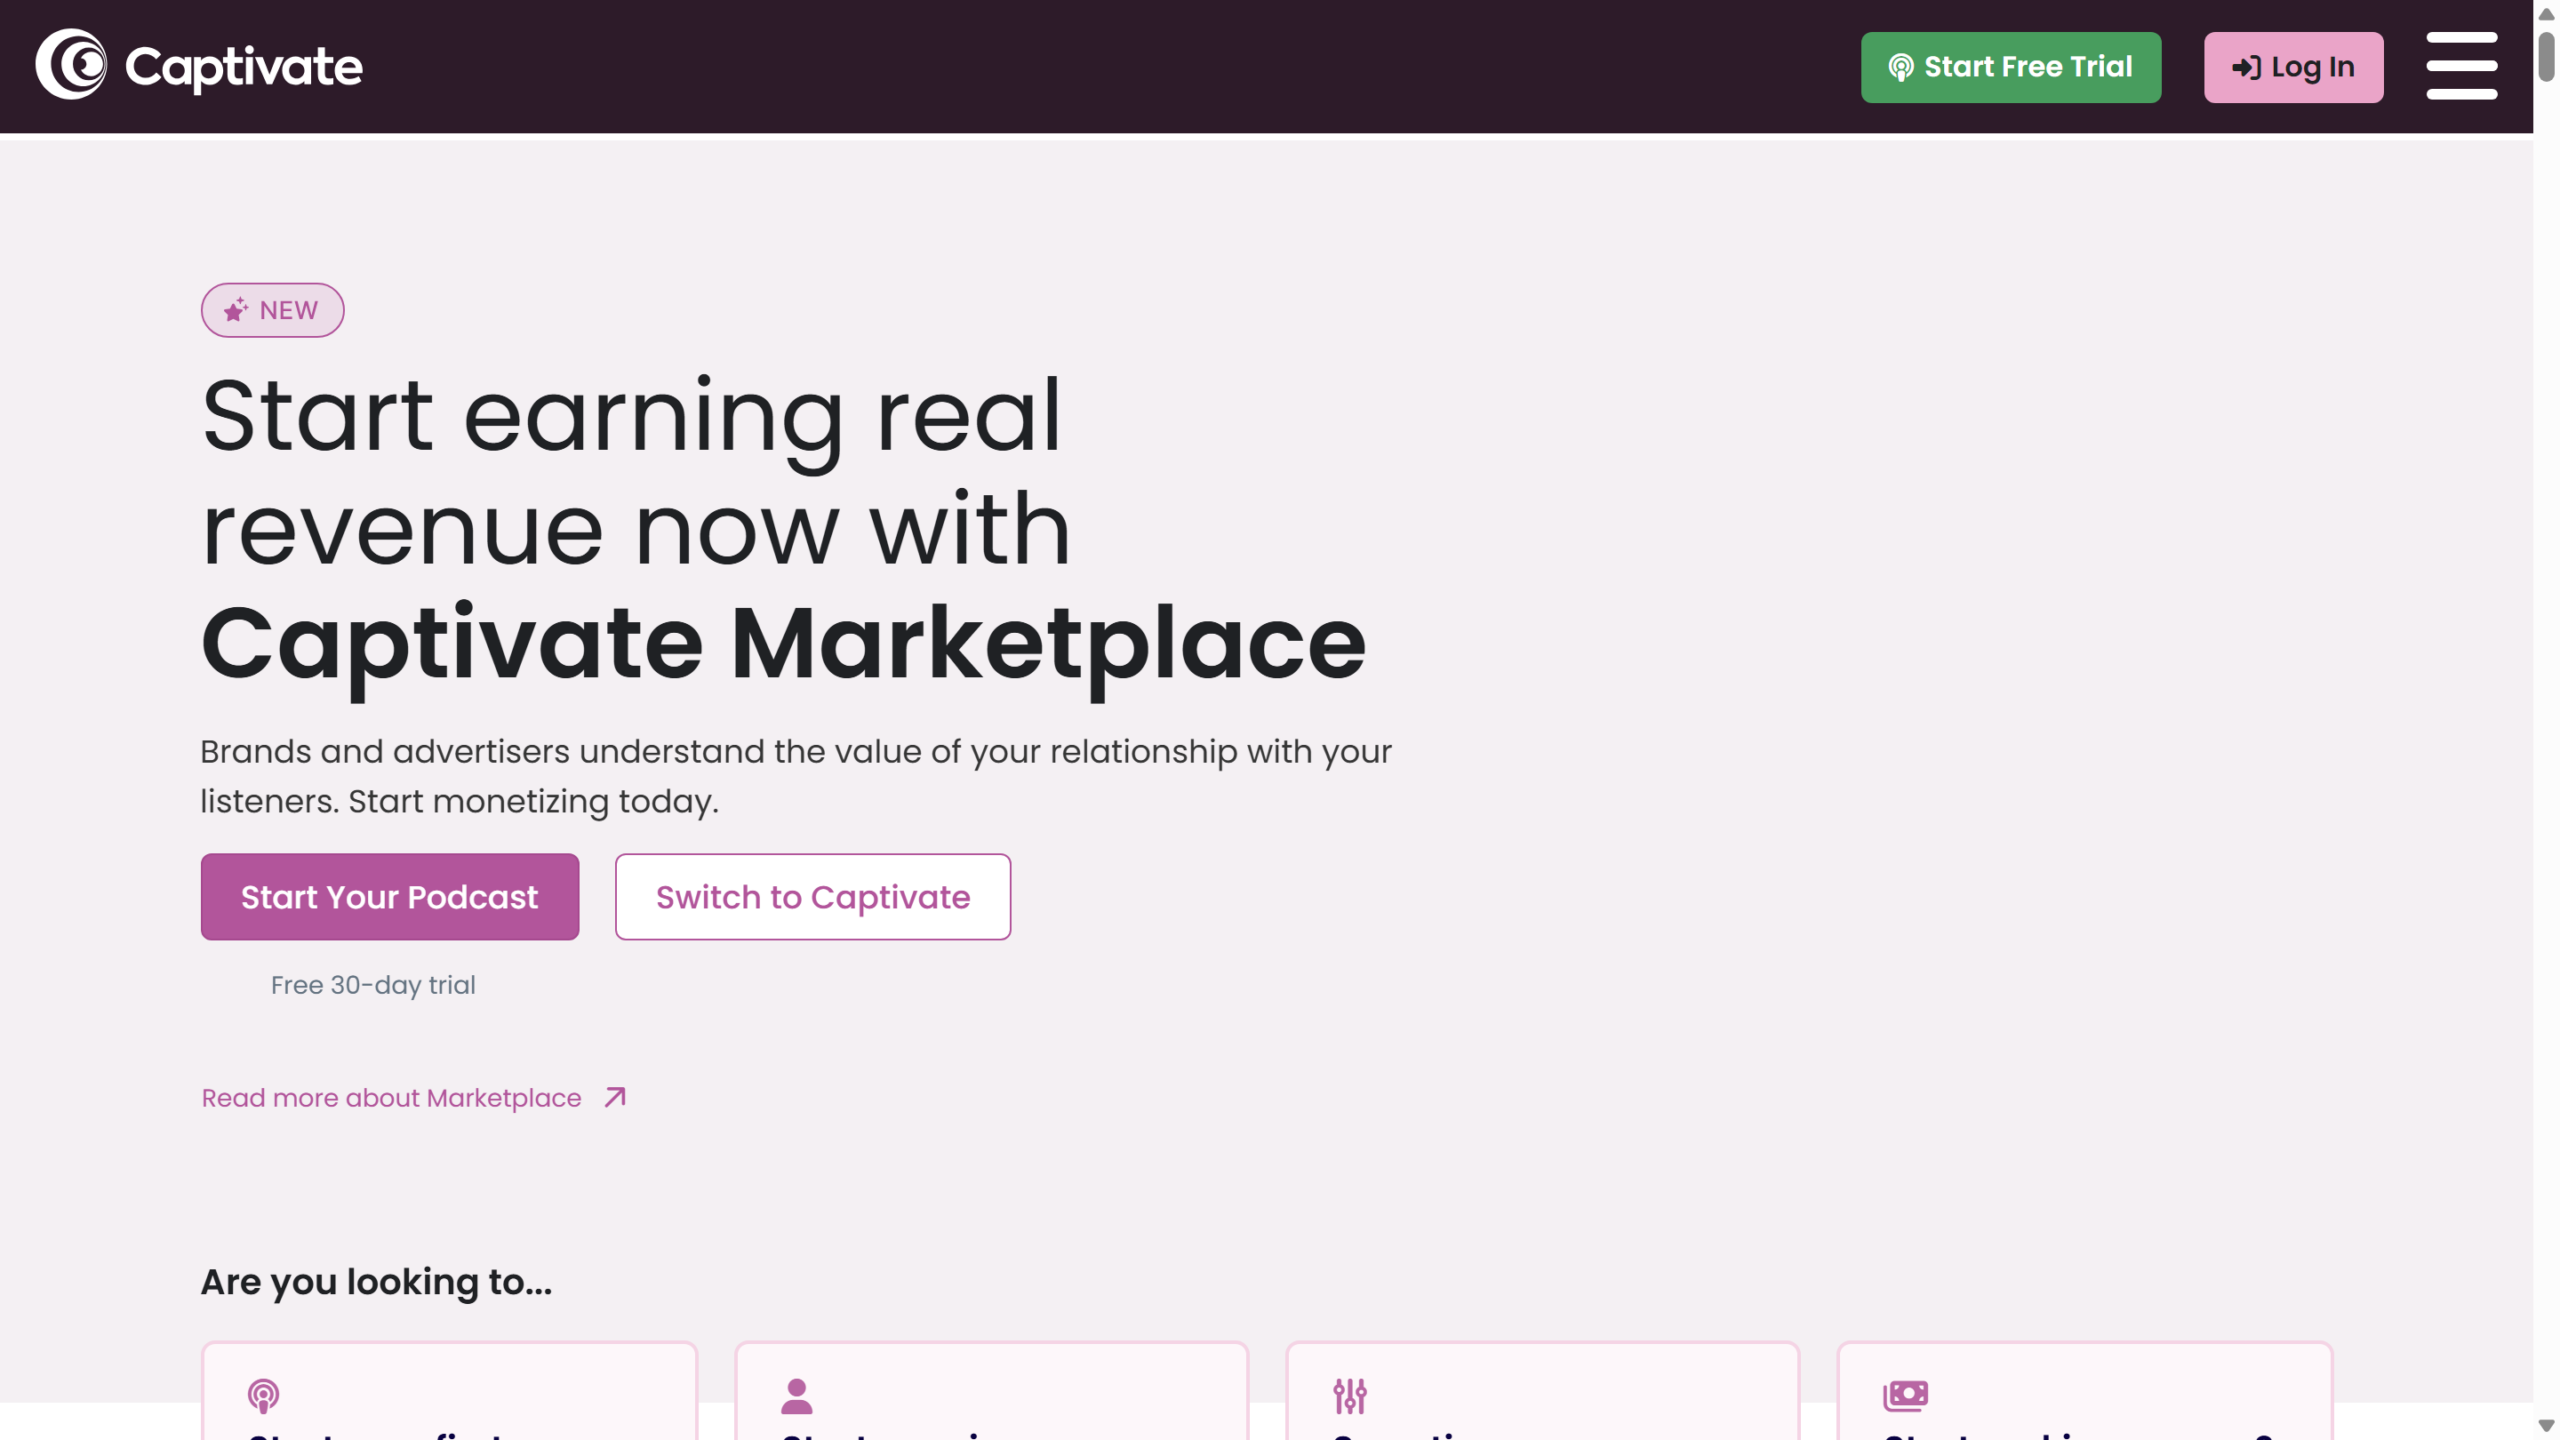Click 'Brands and advertisers understand' paragraph
This screenshot has height=1440, width=2560.
(796, 776)
